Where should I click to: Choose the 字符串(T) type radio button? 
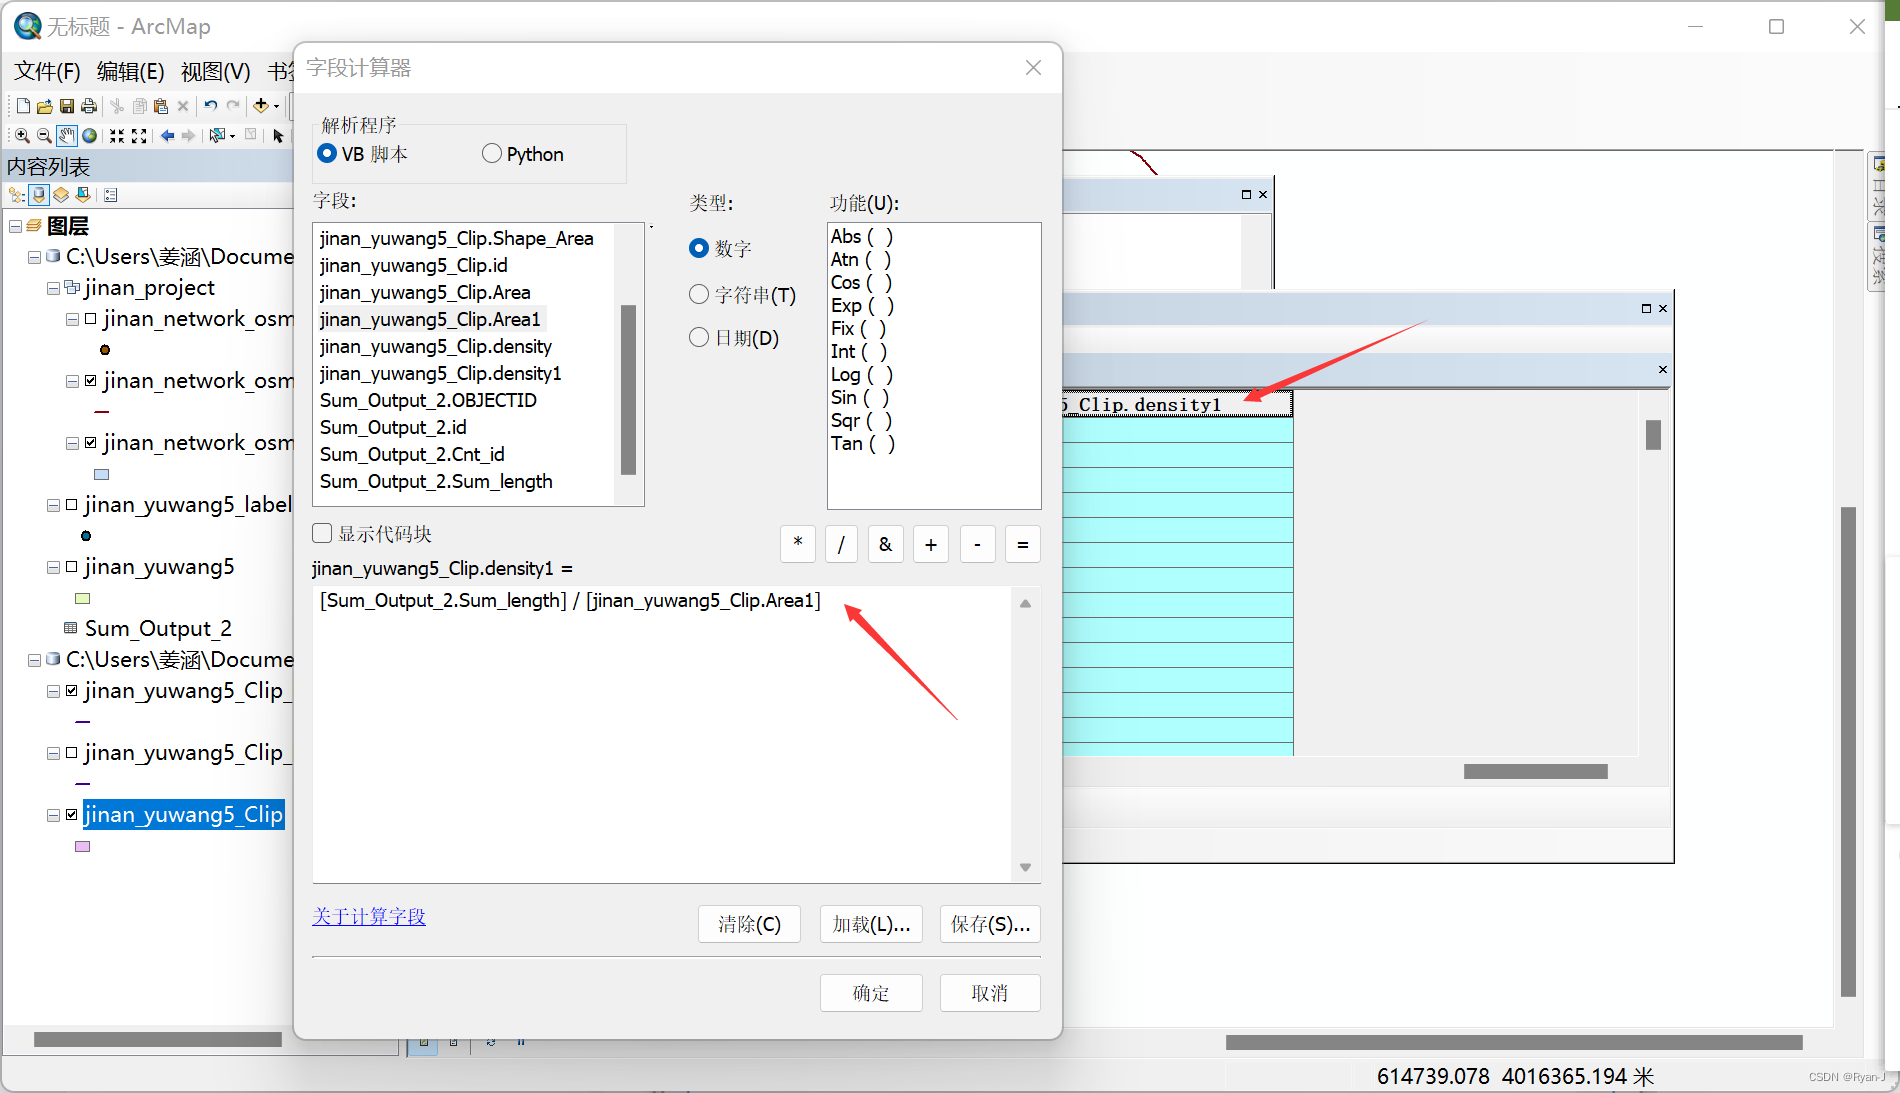tap(699, 294)
